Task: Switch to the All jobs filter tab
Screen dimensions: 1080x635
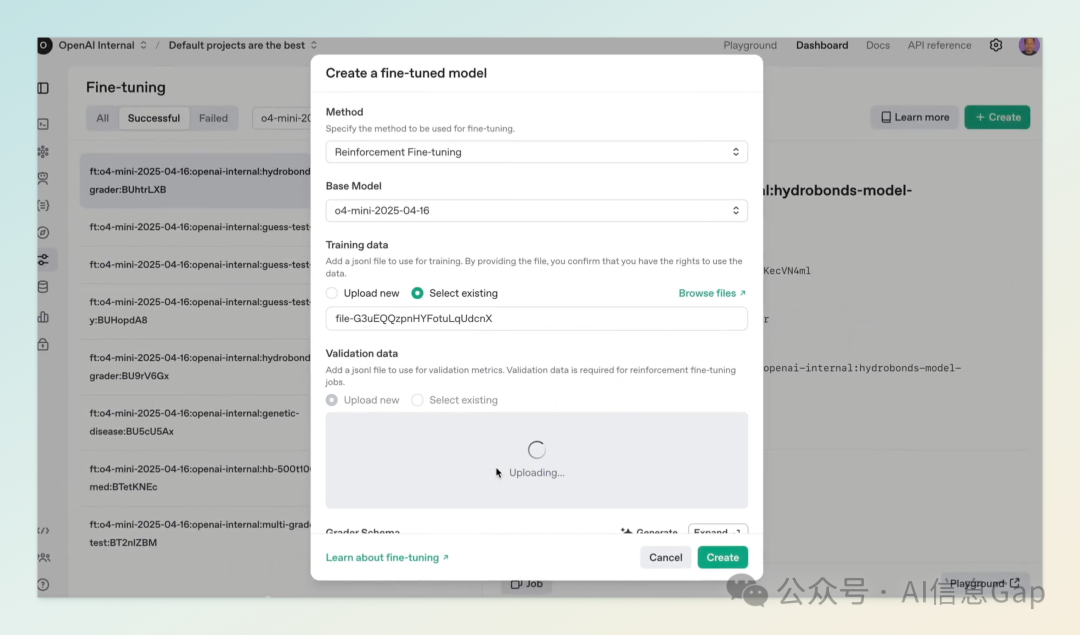Action: pos(103,118)
